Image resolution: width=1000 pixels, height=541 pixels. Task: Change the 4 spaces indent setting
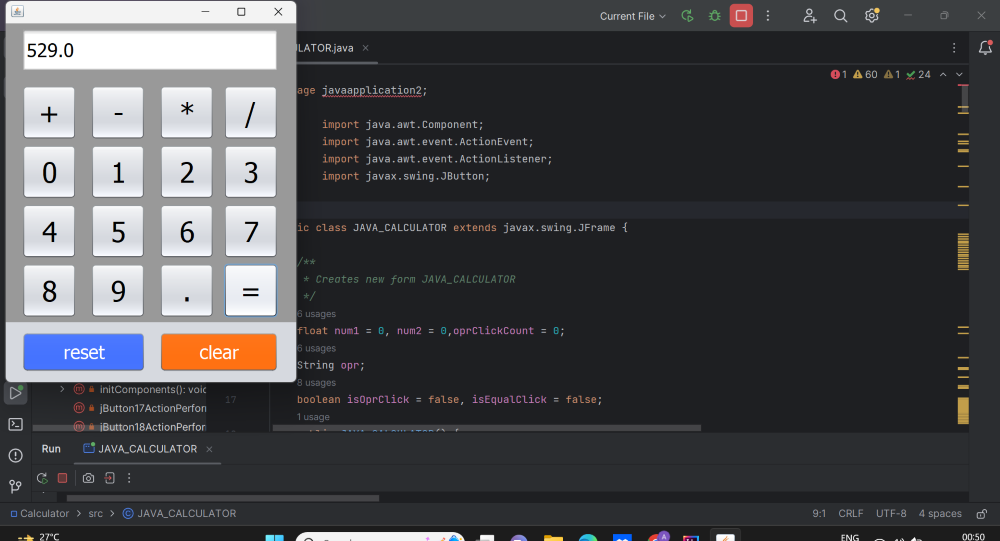(x=940, y=514)
